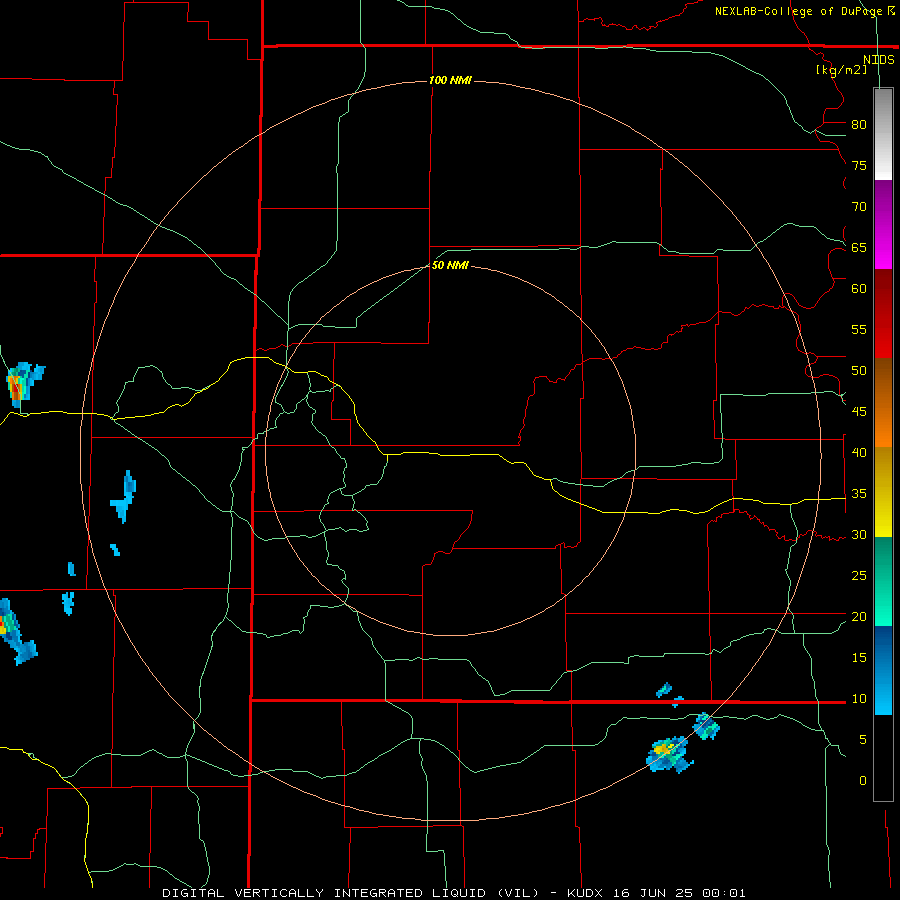Click the NIDS label above the color scale
This screenshot has height=900, width=900.
(x=878, y=60)
